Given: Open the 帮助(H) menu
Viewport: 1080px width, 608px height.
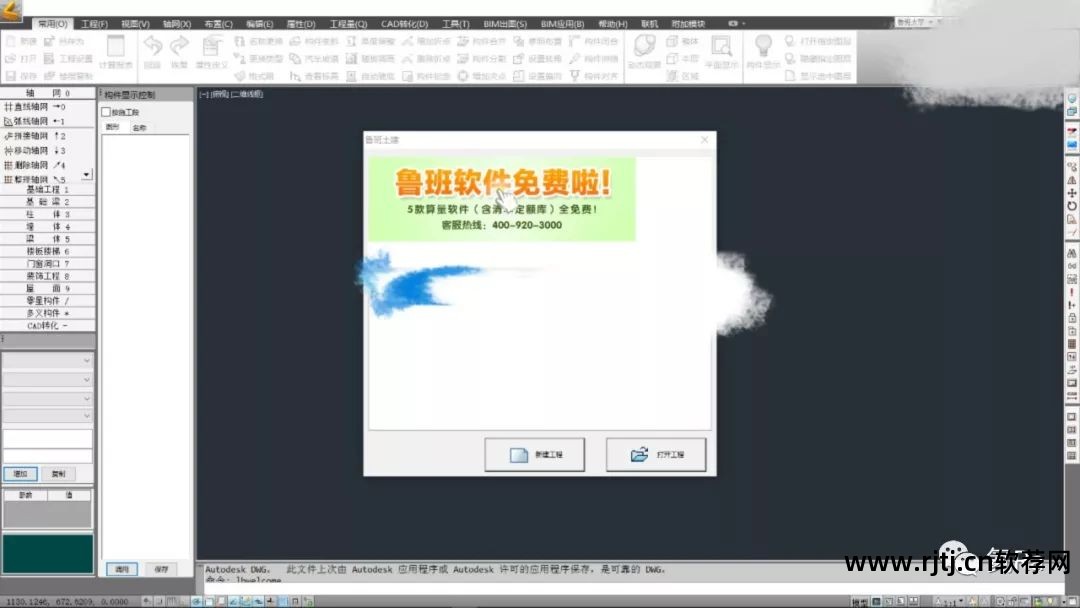Looking at the screenshot, I should tap(612, 23).
